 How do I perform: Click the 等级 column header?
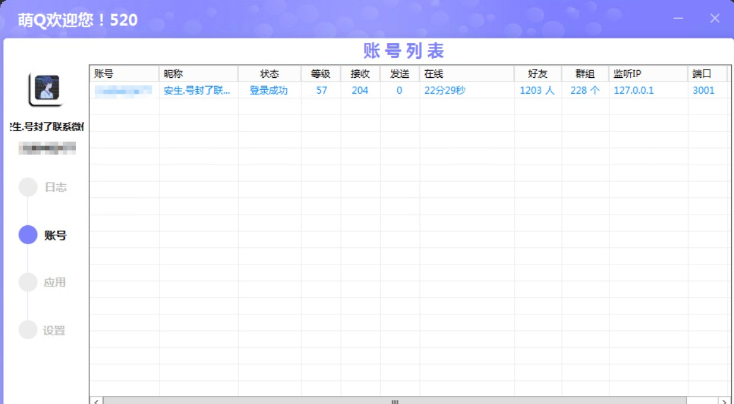(321, 74)
